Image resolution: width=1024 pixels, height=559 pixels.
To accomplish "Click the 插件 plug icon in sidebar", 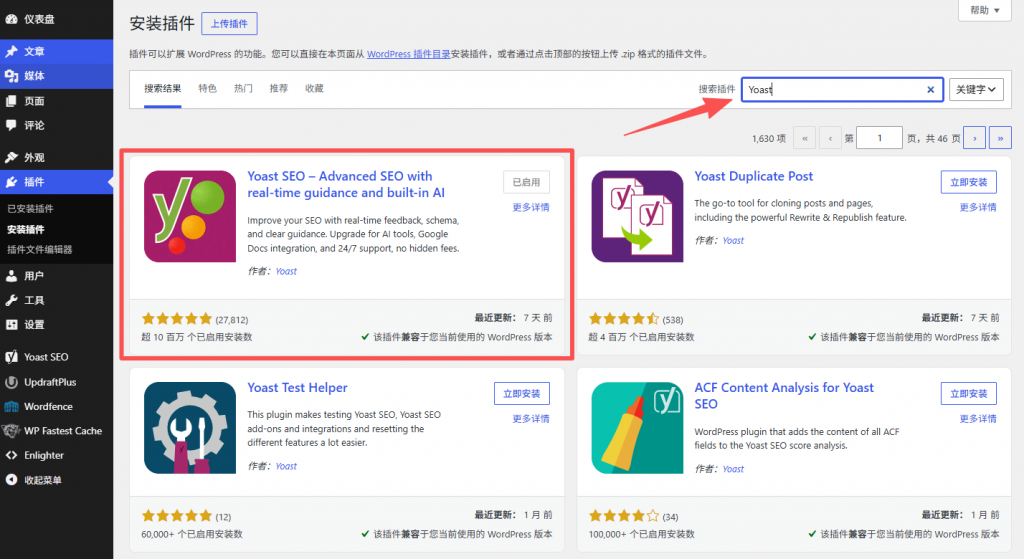I will [x=11, y=182].
